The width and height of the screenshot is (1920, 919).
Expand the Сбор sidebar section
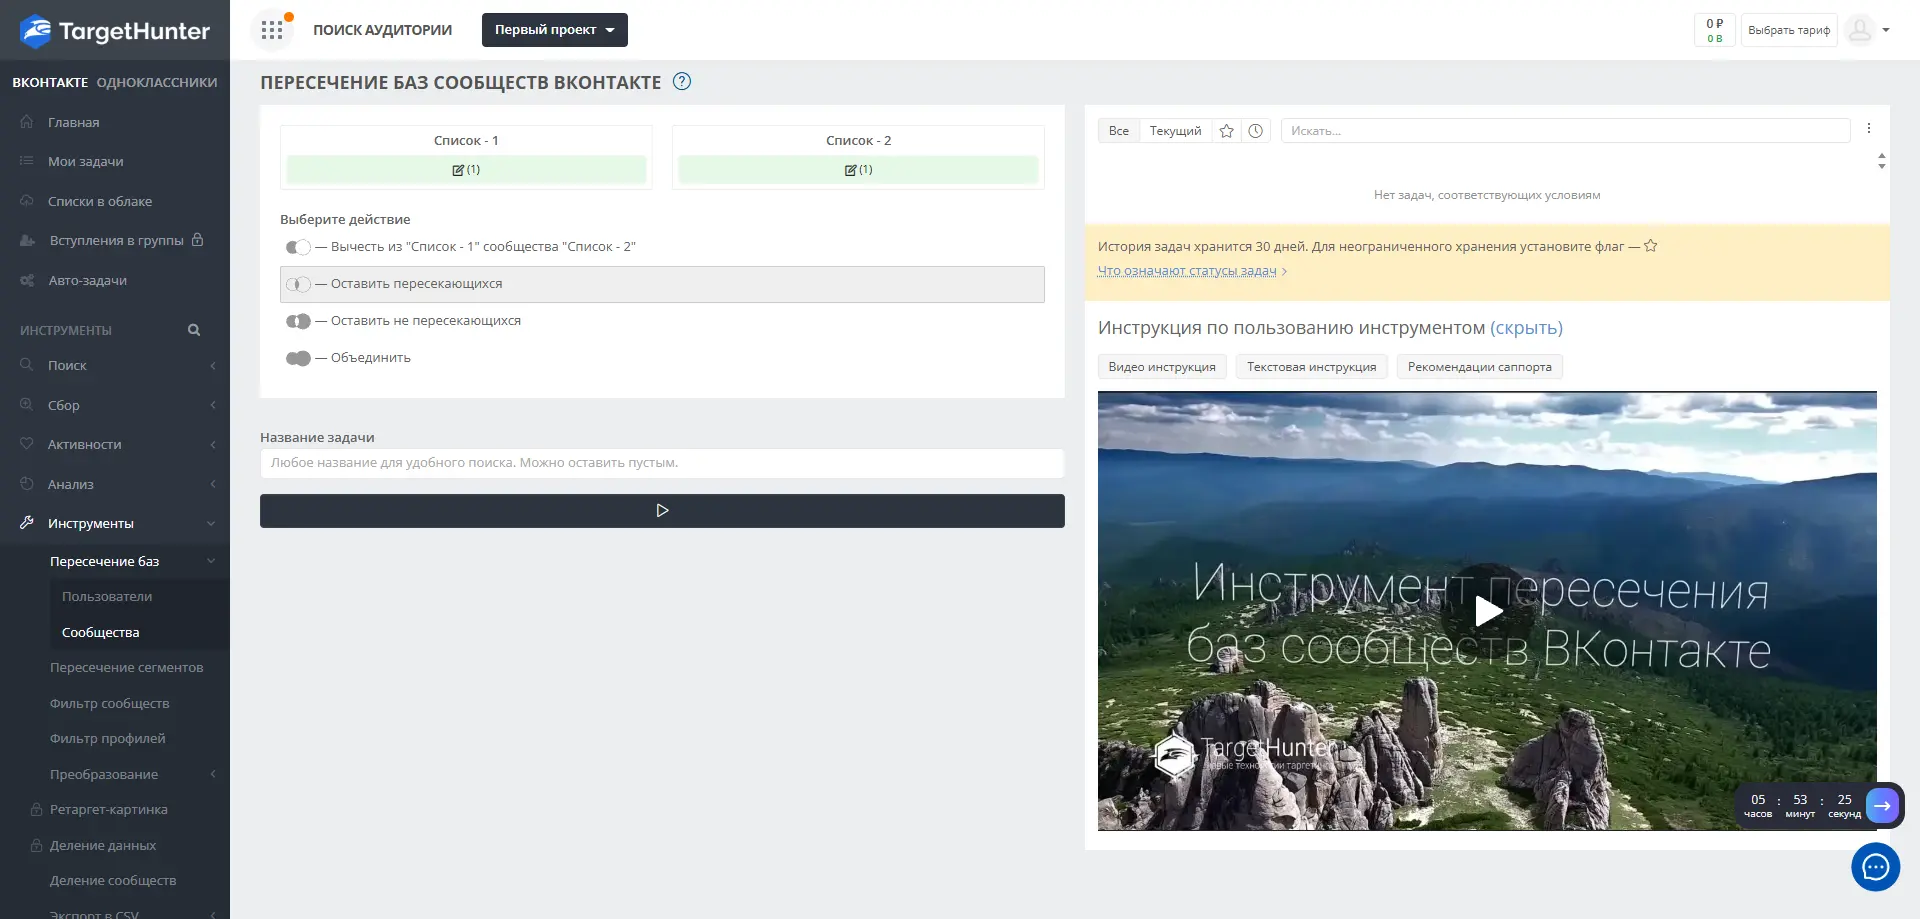(x=213, y=405)
